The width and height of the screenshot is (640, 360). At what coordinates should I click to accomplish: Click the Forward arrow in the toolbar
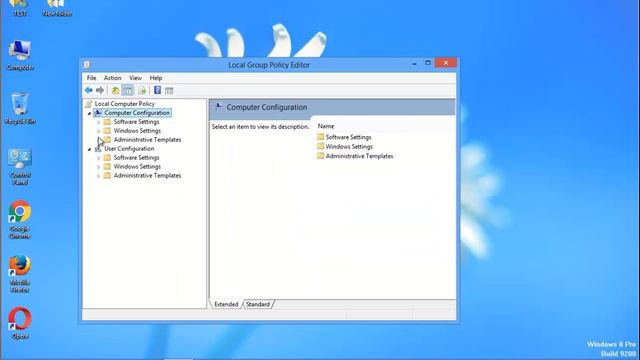pyautogui.click(x=100, y=90)
